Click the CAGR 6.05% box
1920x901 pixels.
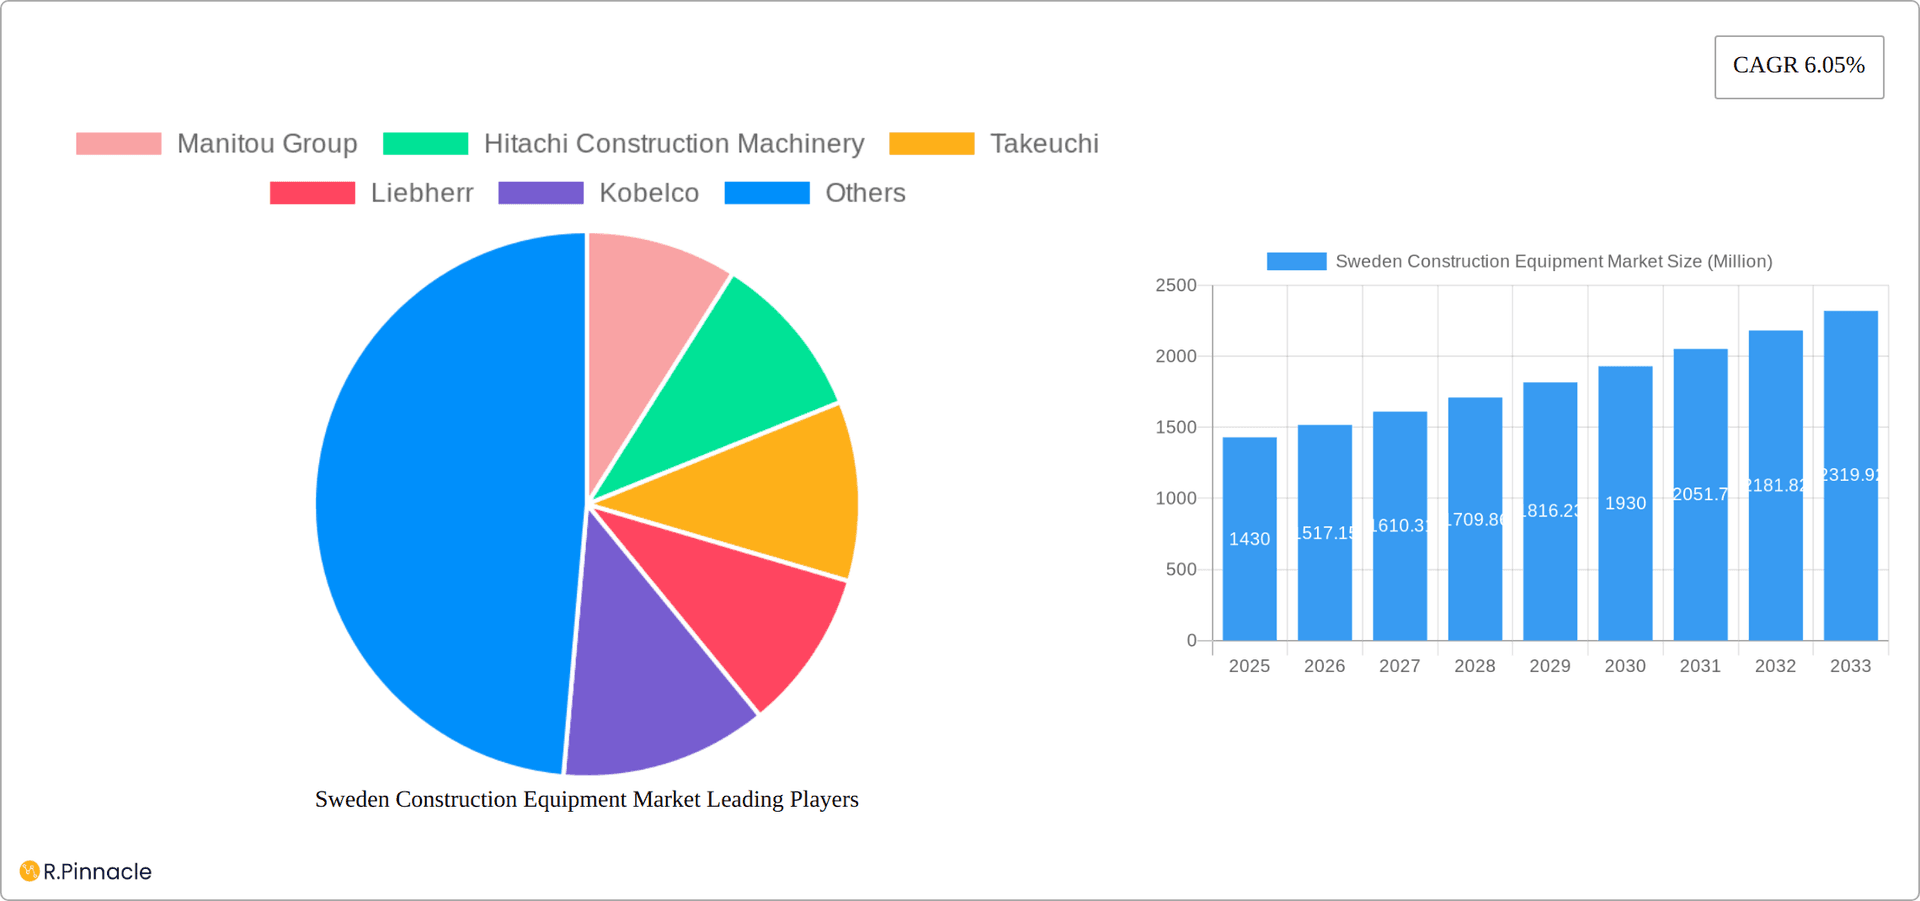point(1799,66)
